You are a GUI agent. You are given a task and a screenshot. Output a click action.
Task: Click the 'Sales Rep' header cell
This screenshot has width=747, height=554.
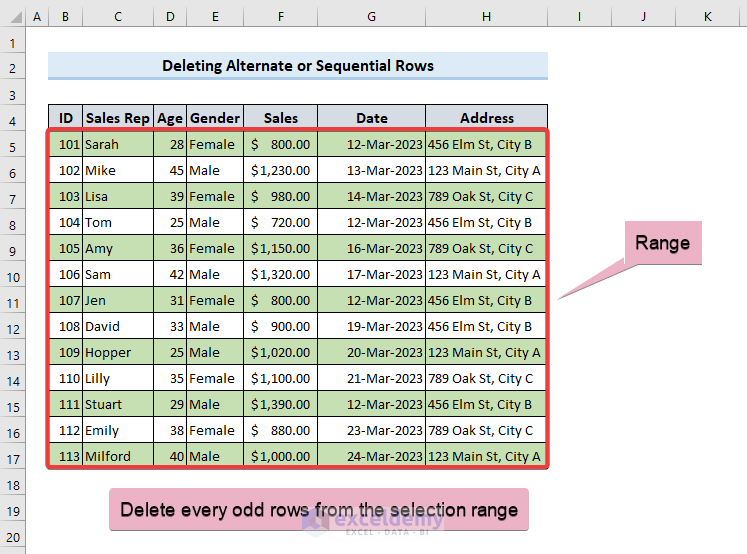click(x=118, y=118)
